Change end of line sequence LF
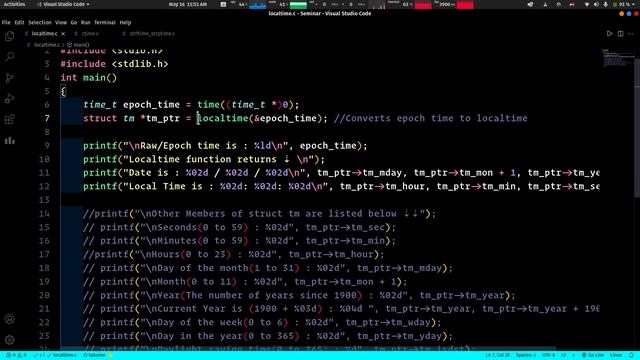Screen dimensions: 640x360 (564, 355)
